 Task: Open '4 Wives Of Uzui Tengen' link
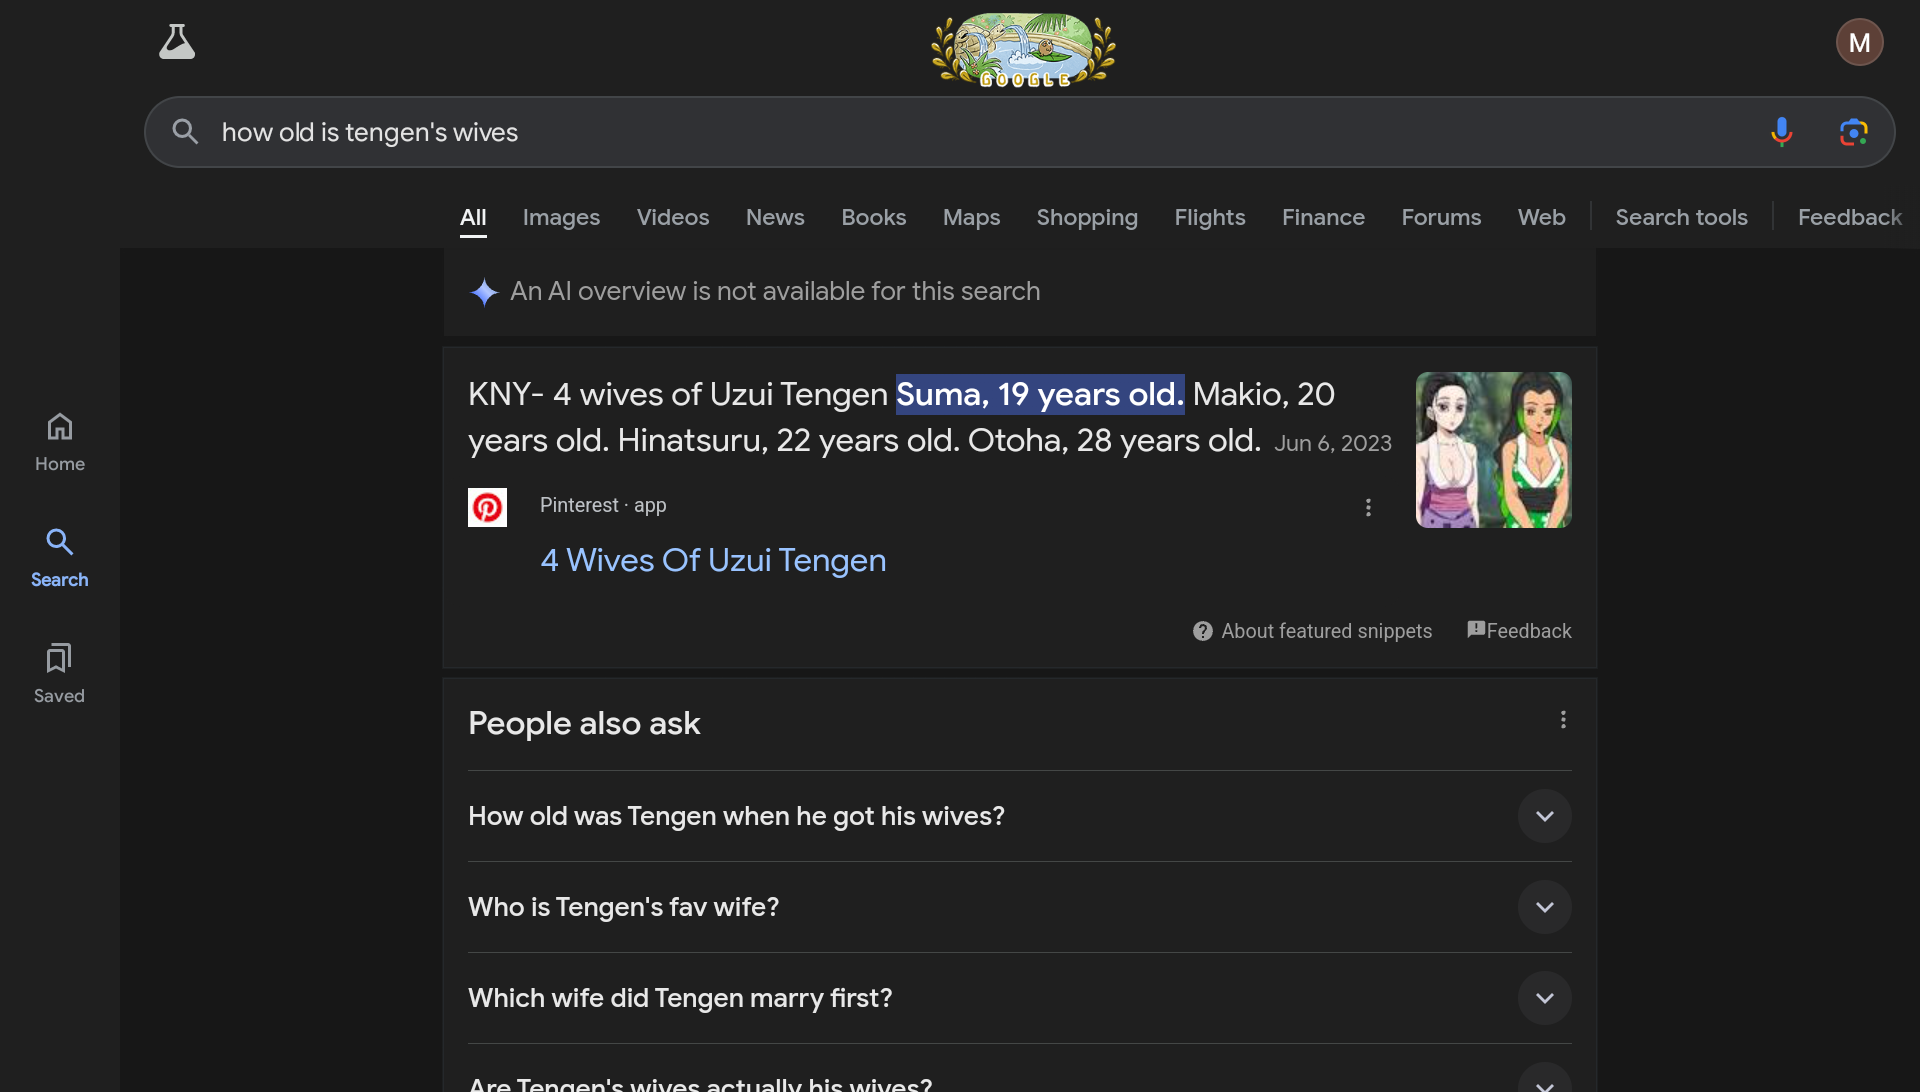point(713,560)
